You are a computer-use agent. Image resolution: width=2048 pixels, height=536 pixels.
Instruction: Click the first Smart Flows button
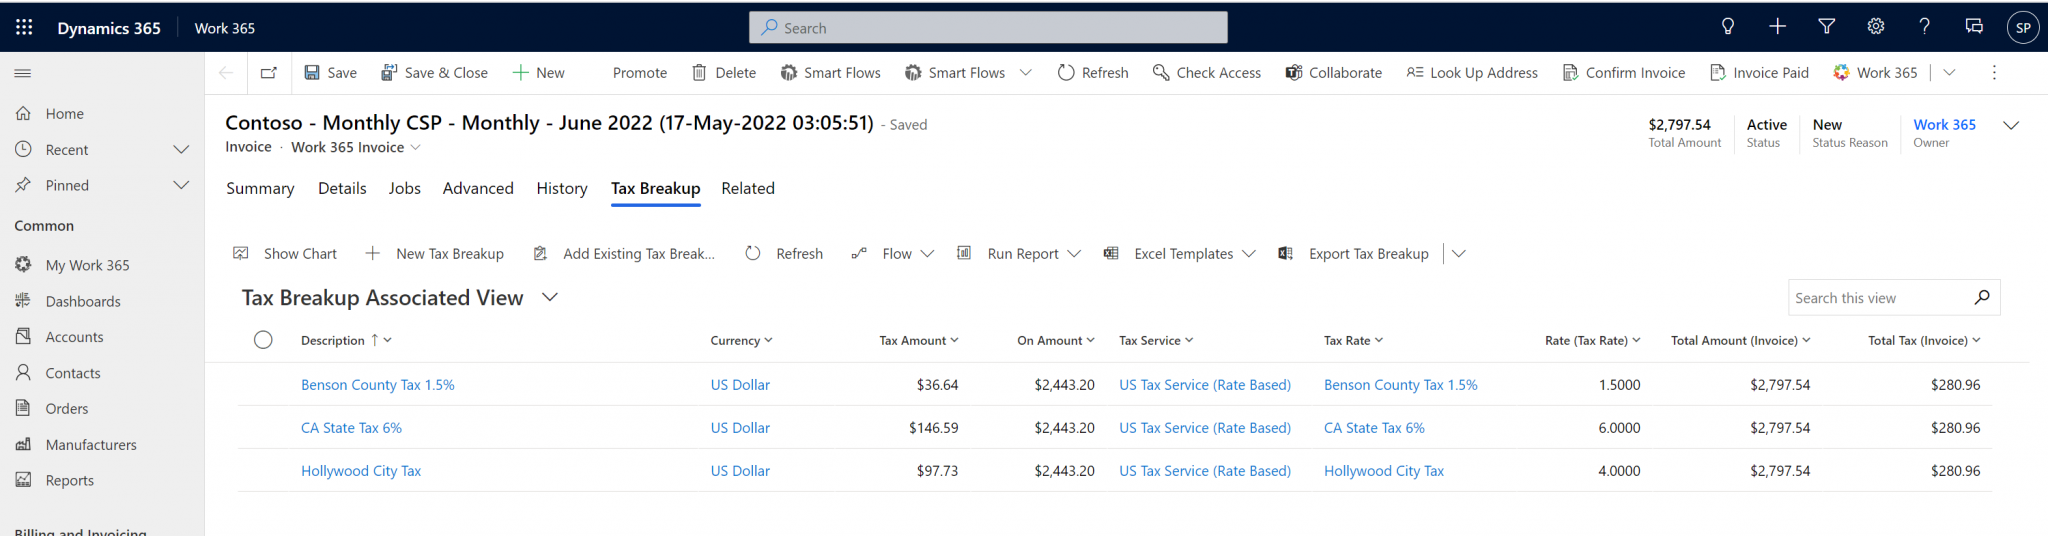click(830, 73)
